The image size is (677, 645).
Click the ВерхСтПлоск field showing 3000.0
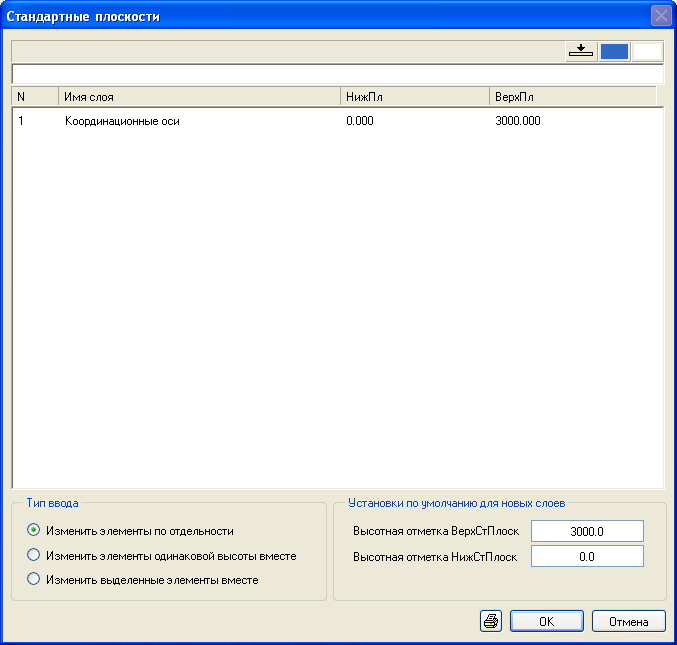pos(587,531)
